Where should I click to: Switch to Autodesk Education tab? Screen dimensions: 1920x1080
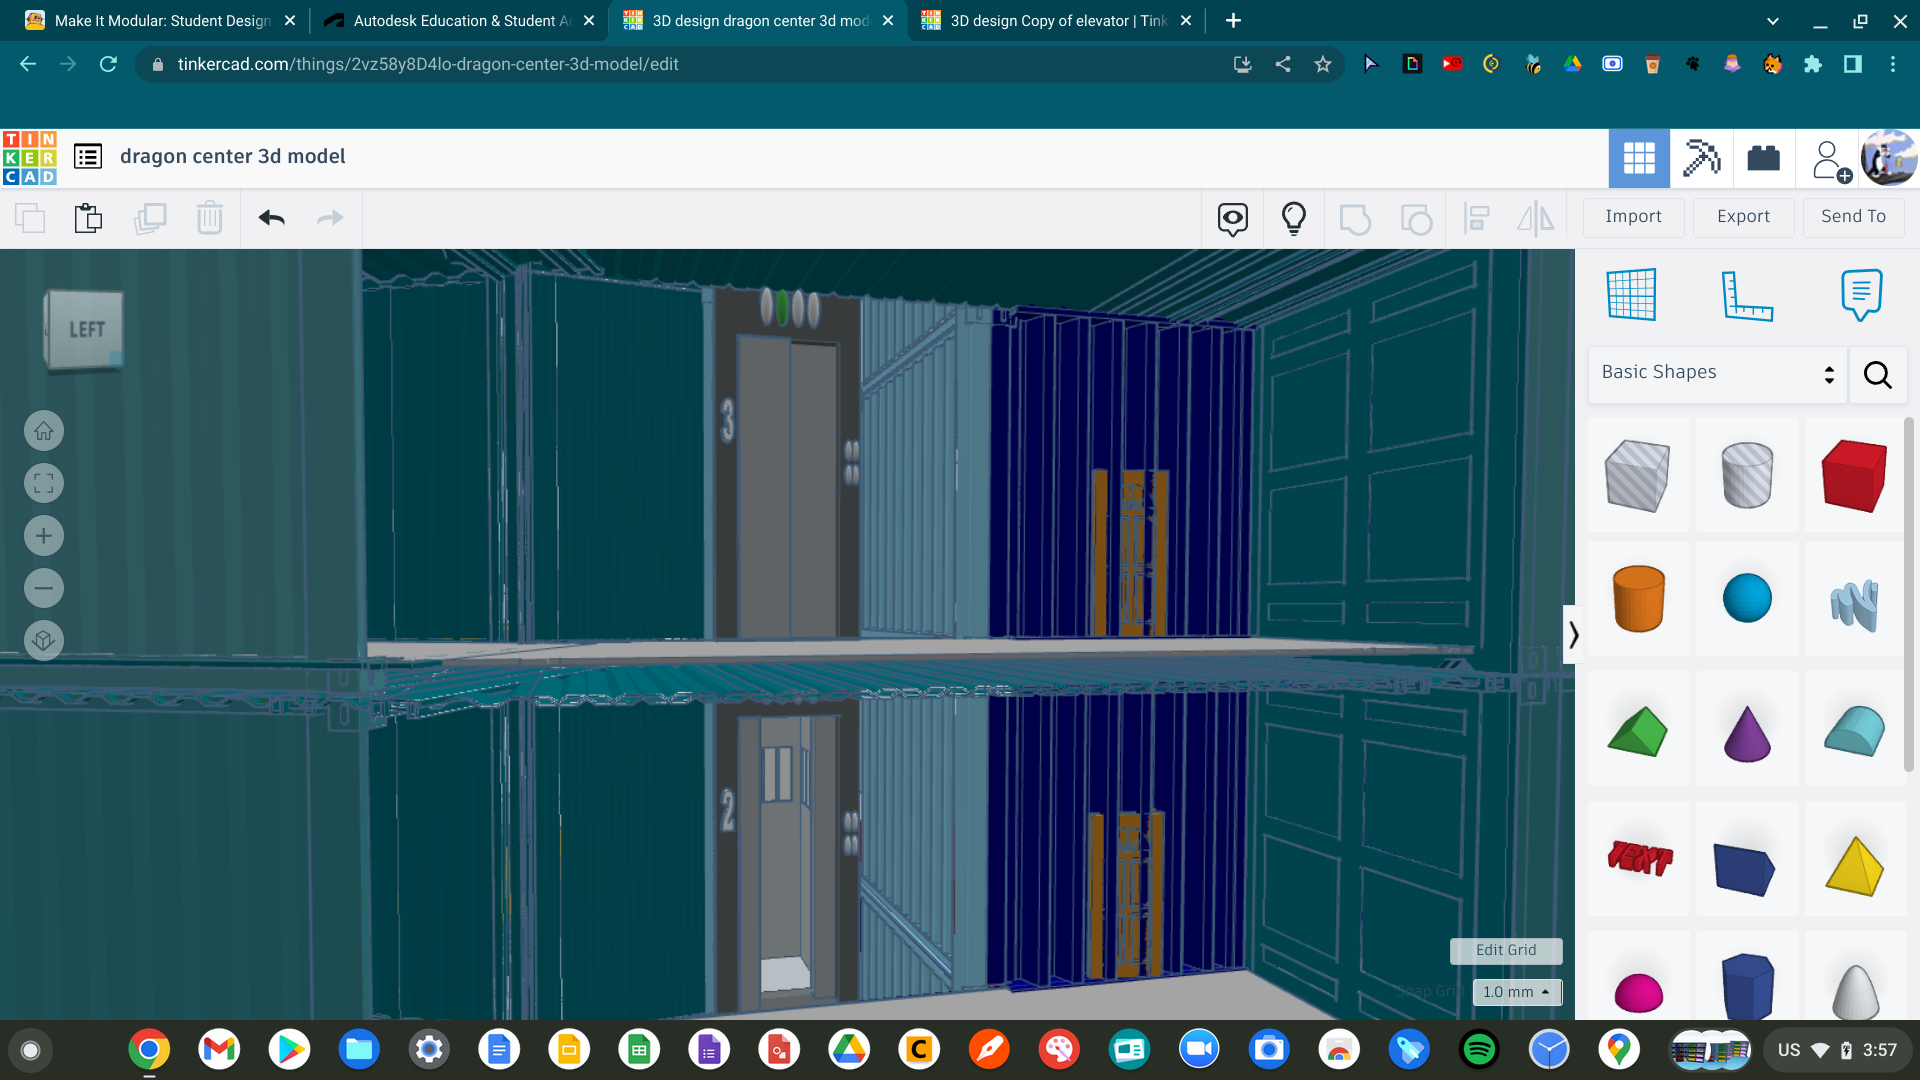pos(460,20)
